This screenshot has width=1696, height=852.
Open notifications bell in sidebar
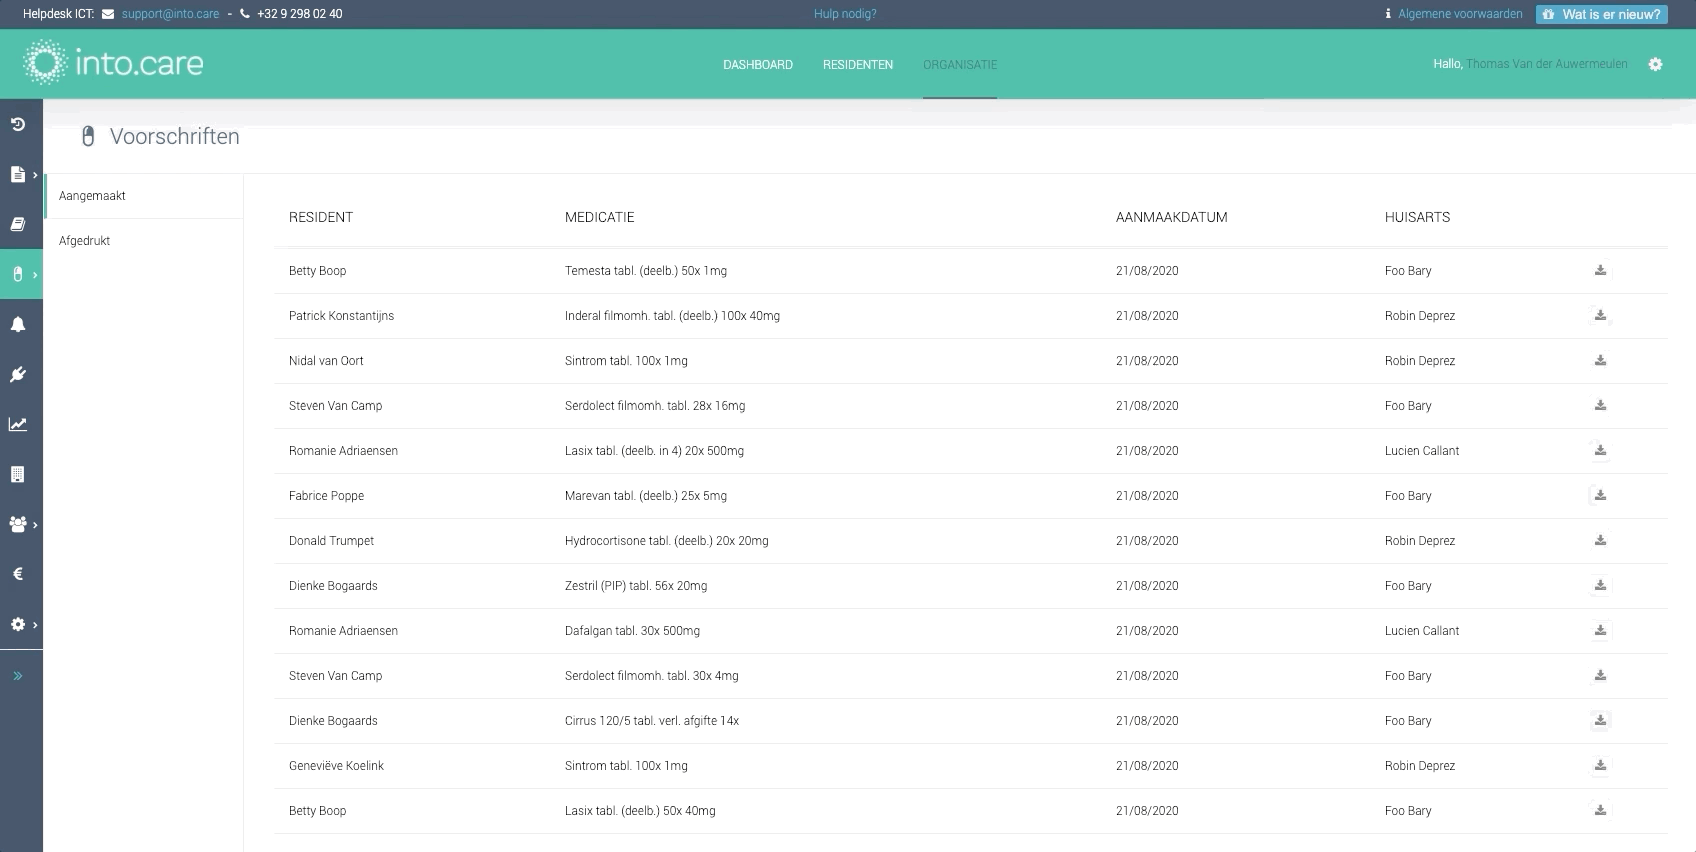coord(18,324)
